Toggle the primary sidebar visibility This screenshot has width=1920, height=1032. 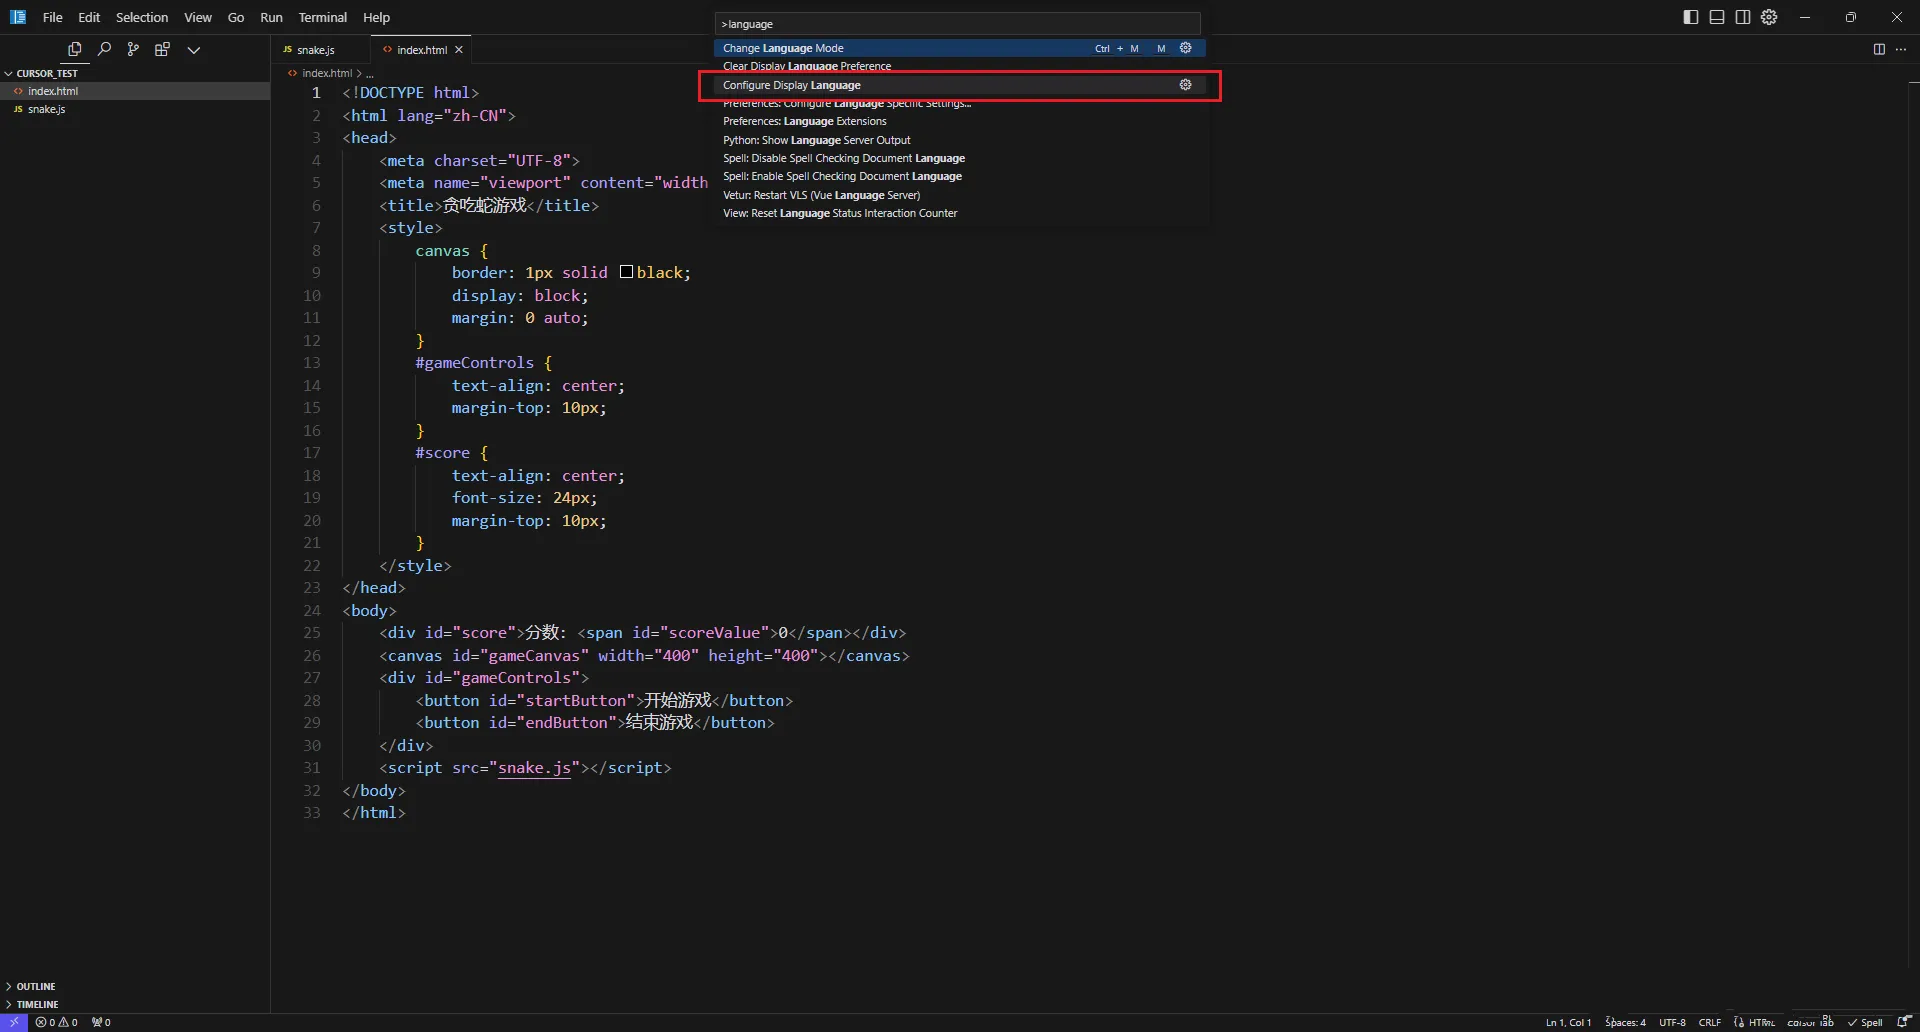(1691, 17)
